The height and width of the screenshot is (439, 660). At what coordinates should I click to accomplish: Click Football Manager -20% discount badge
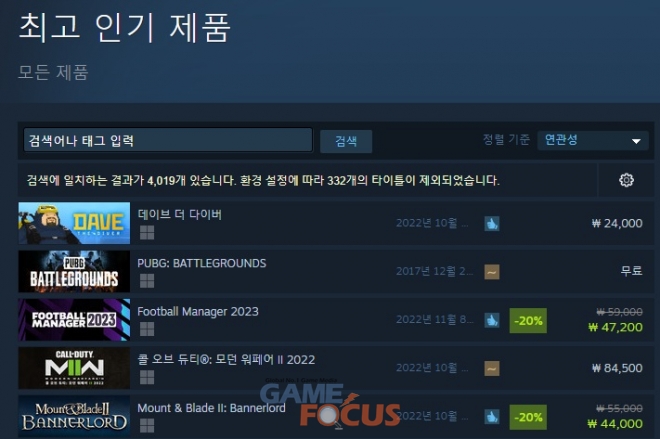(x=528, y=321)
